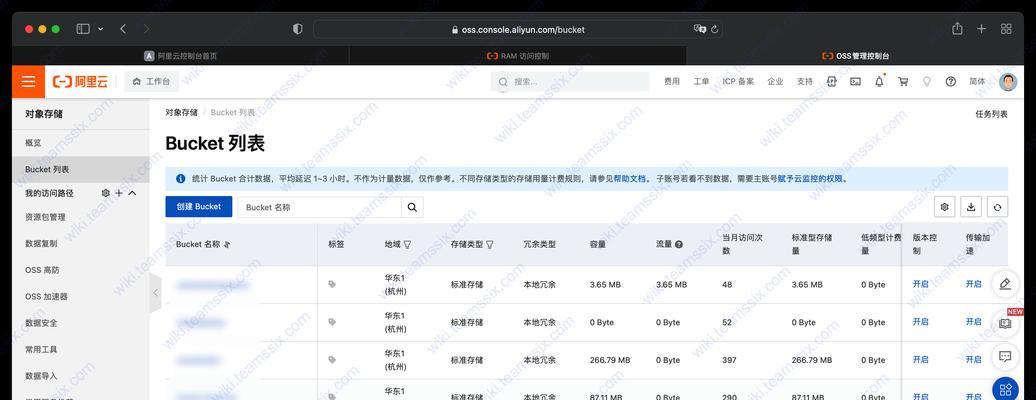1036x400 pixels.
Task: Open 数据复制 in the sidebar
Action: click(x=41, y=243)
